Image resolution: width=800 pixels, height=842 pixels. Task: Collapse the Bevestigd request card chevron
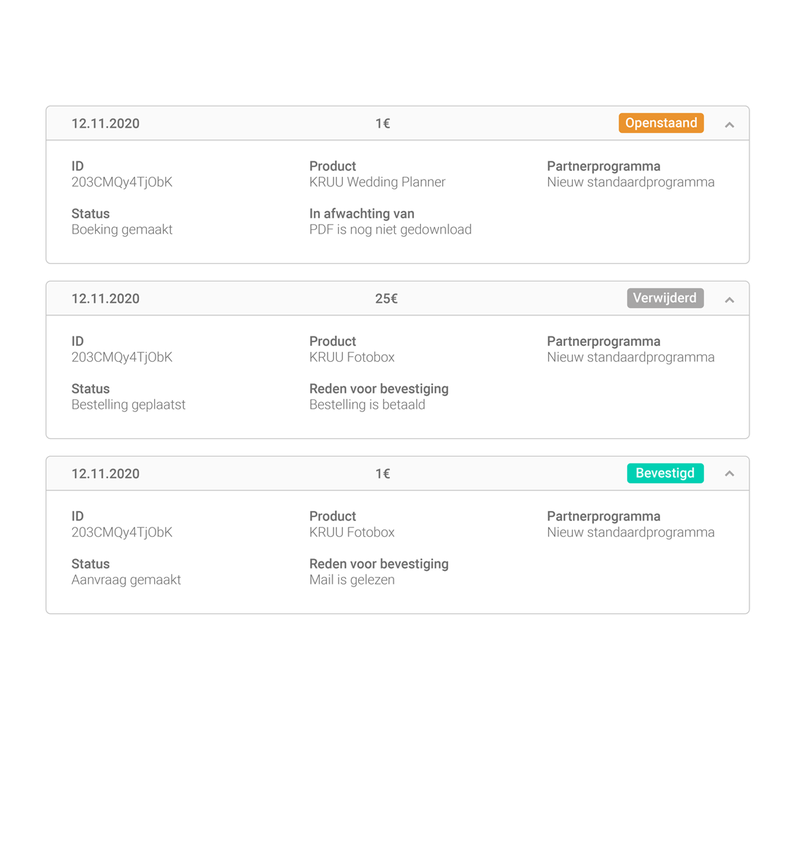(x=729, y=474)
